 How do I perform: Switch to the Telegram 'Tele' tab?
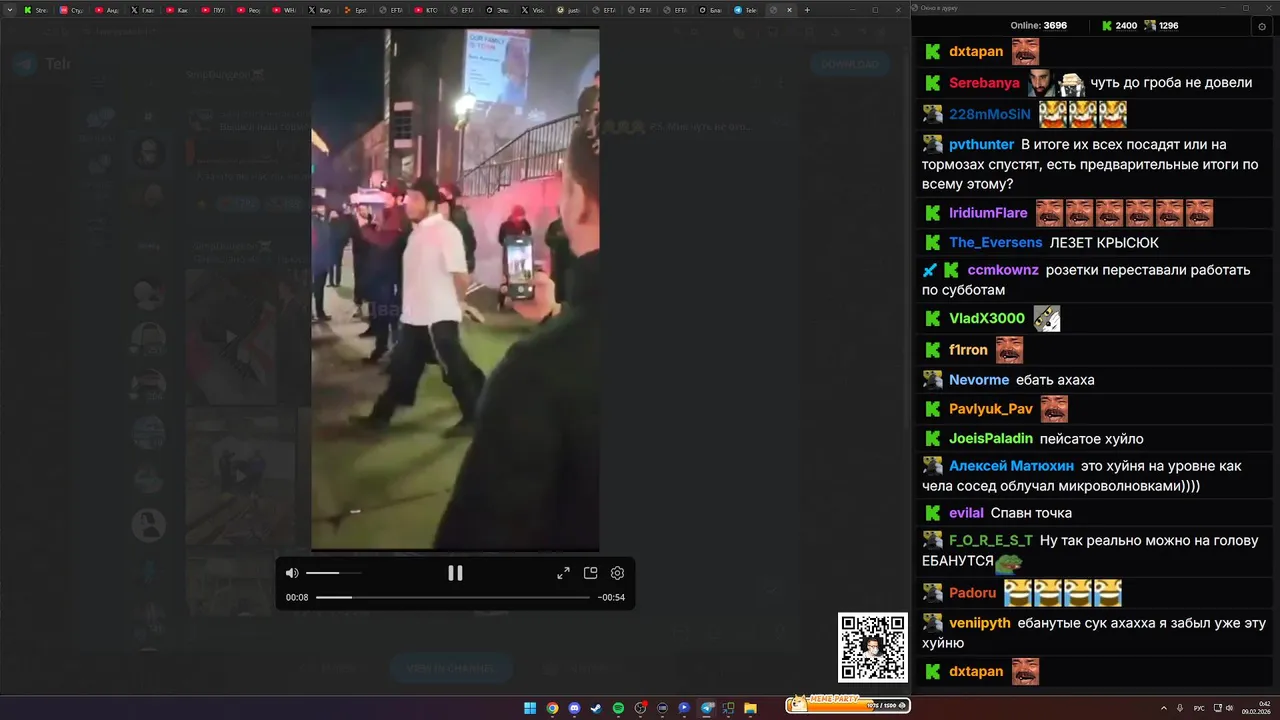746,10
